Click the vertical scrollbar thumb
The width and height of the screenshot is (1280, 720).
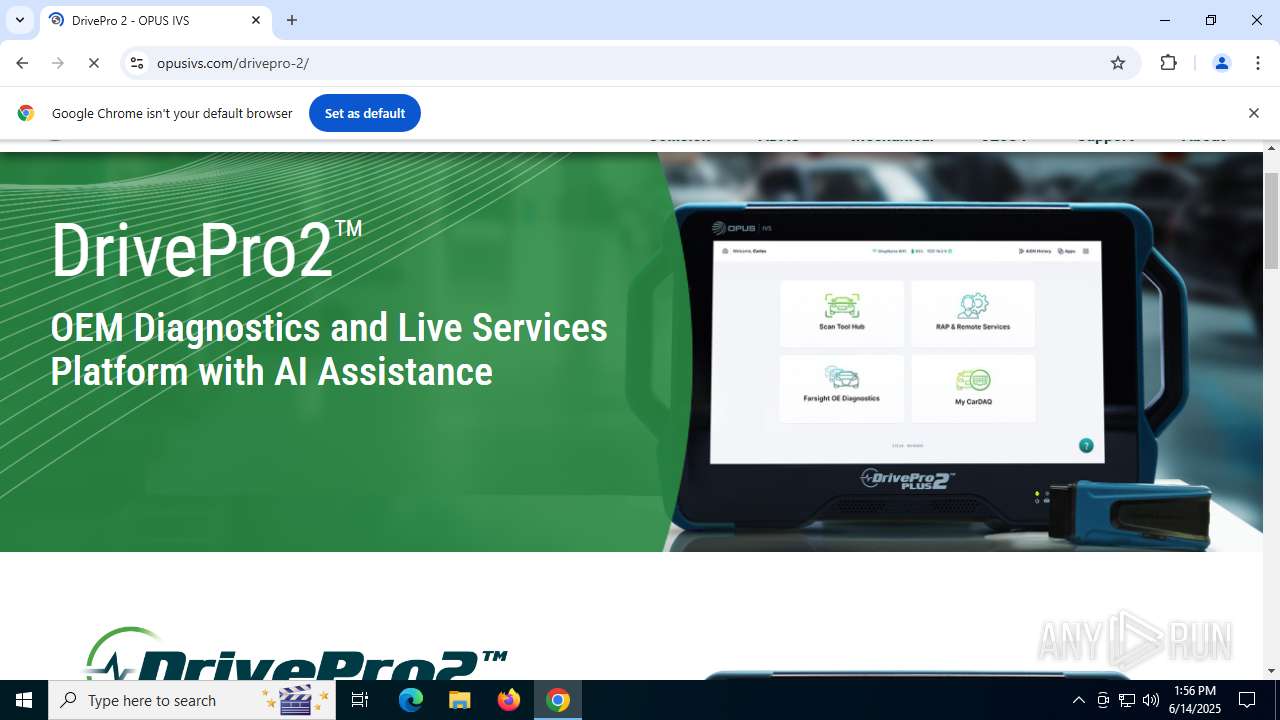click(x=1271, y=220)
